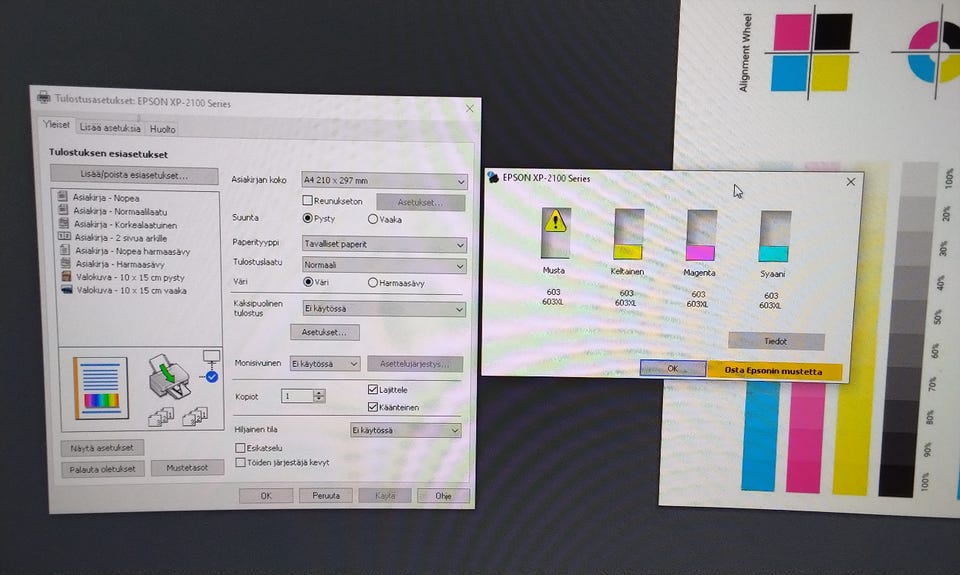Screen dimensions: 960x575
Task: Select the Väri color radio button
Action: point(308,282)
